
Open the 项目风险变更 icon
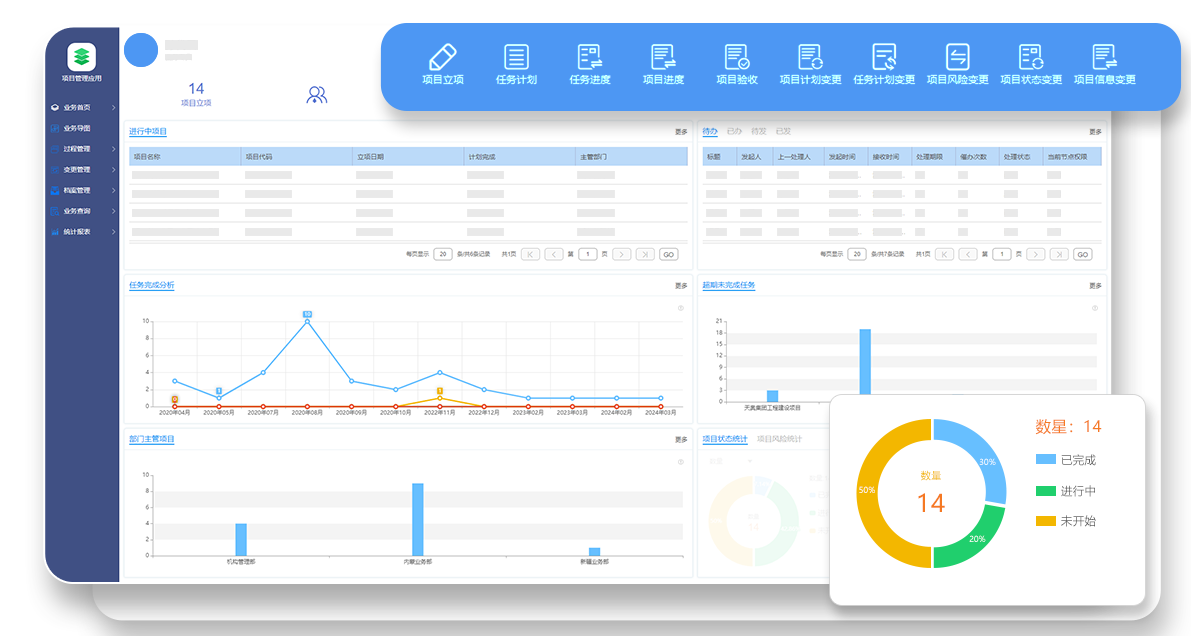[957, 57]
